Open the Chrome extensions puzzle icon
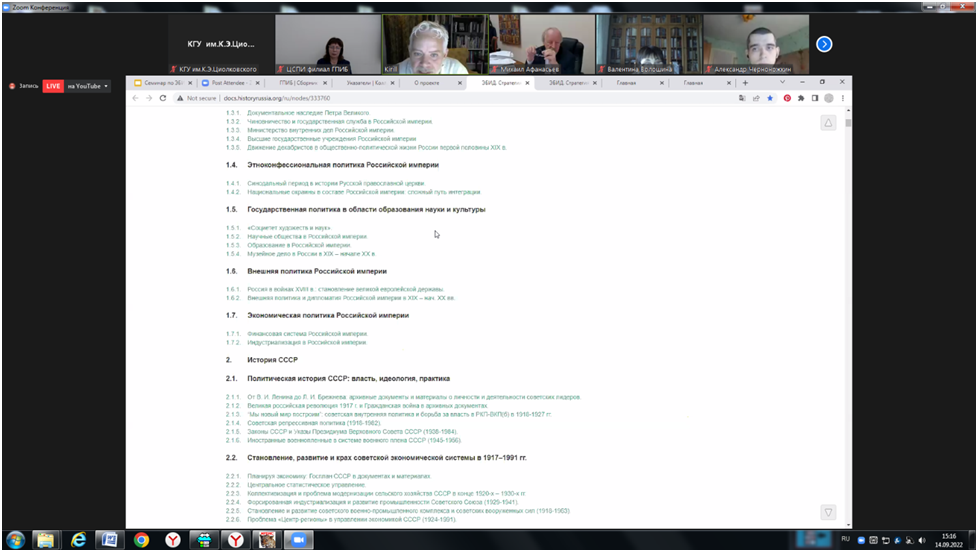This screenshot has width=978, height=552. point(801,98)
